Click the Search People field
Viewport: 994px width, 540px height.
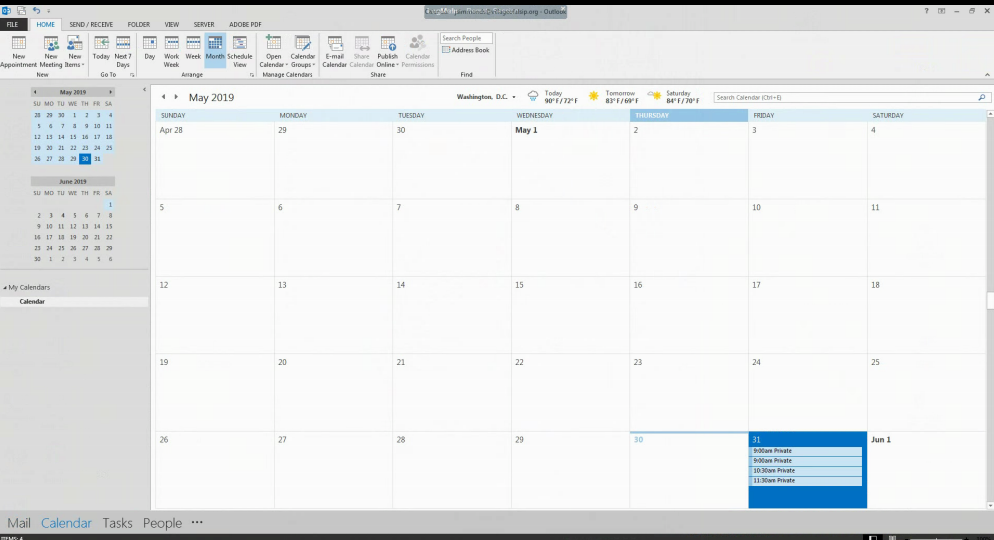(467, 38)
